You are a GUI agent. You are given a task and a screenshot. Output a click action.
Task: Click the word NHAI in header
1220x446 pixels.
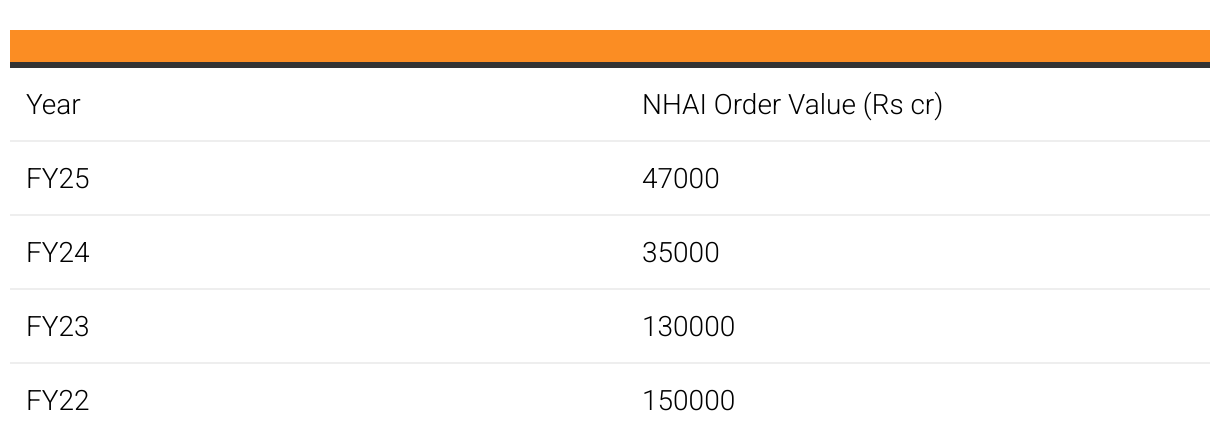(x=674, y=105)
